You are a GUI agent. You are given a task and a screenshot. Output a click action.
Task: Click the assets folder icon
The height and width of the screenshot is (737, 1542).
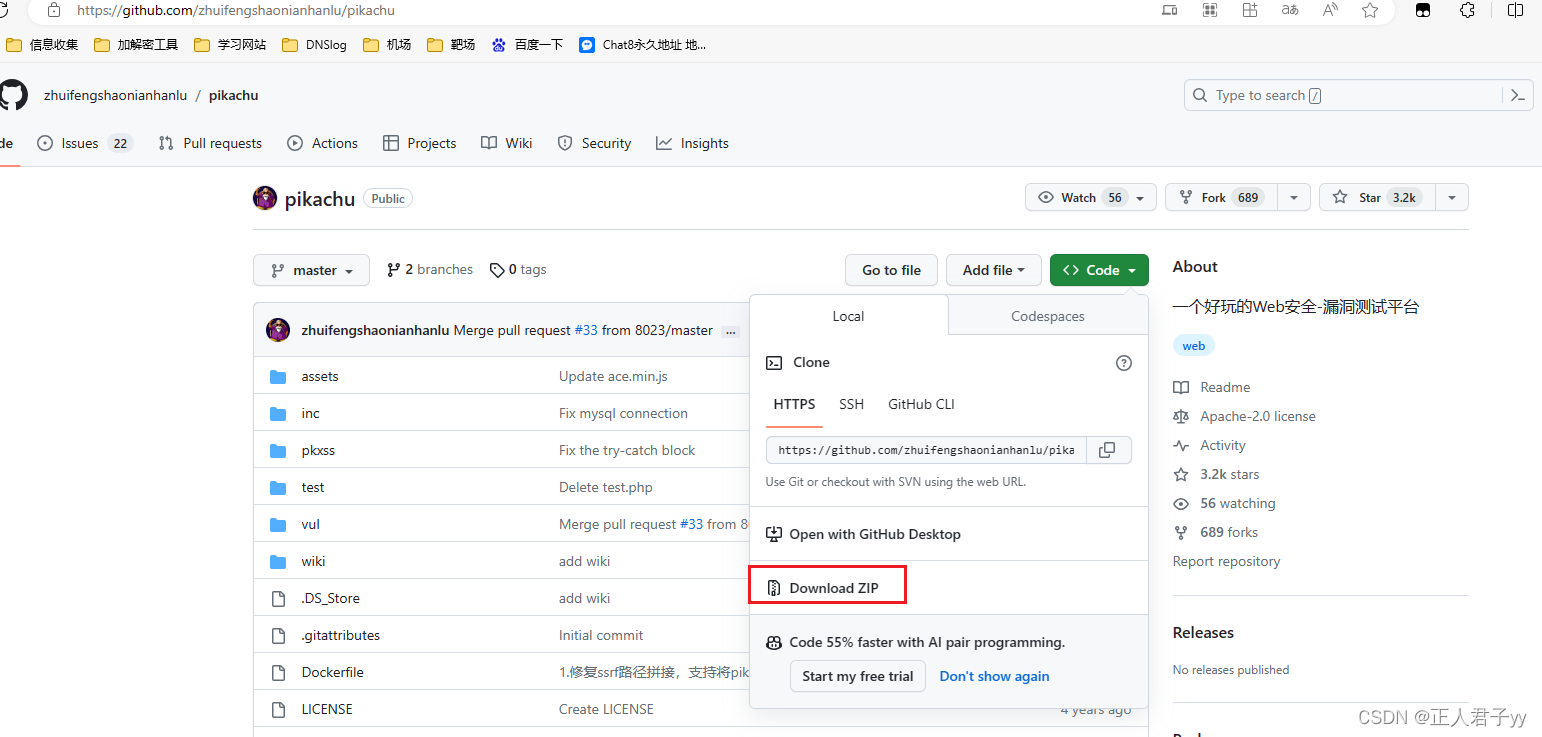pyautogui.click(x=278, y=377)
